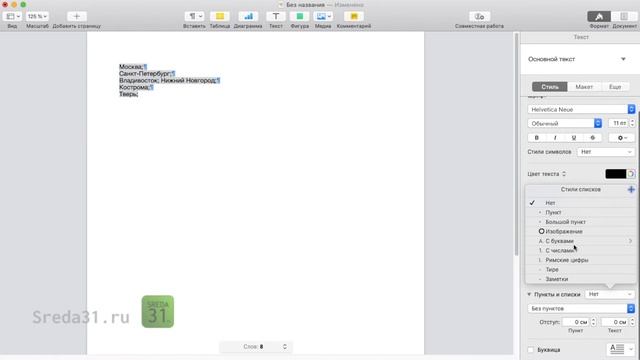Select the Нет list style

pyautogui.click(x=580, y=203)
